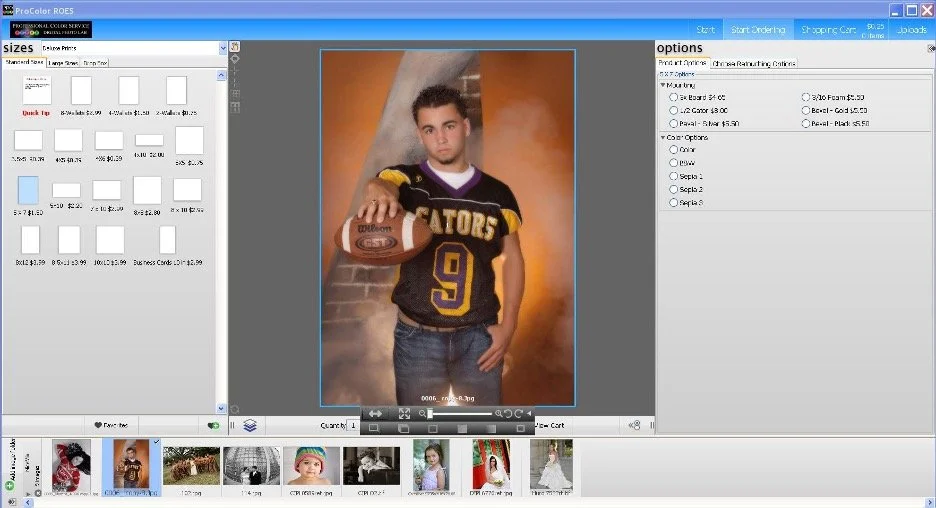Click the Favorites button
Screen dimensions: 936x508
pyautogui.click(x=111, y=425)
